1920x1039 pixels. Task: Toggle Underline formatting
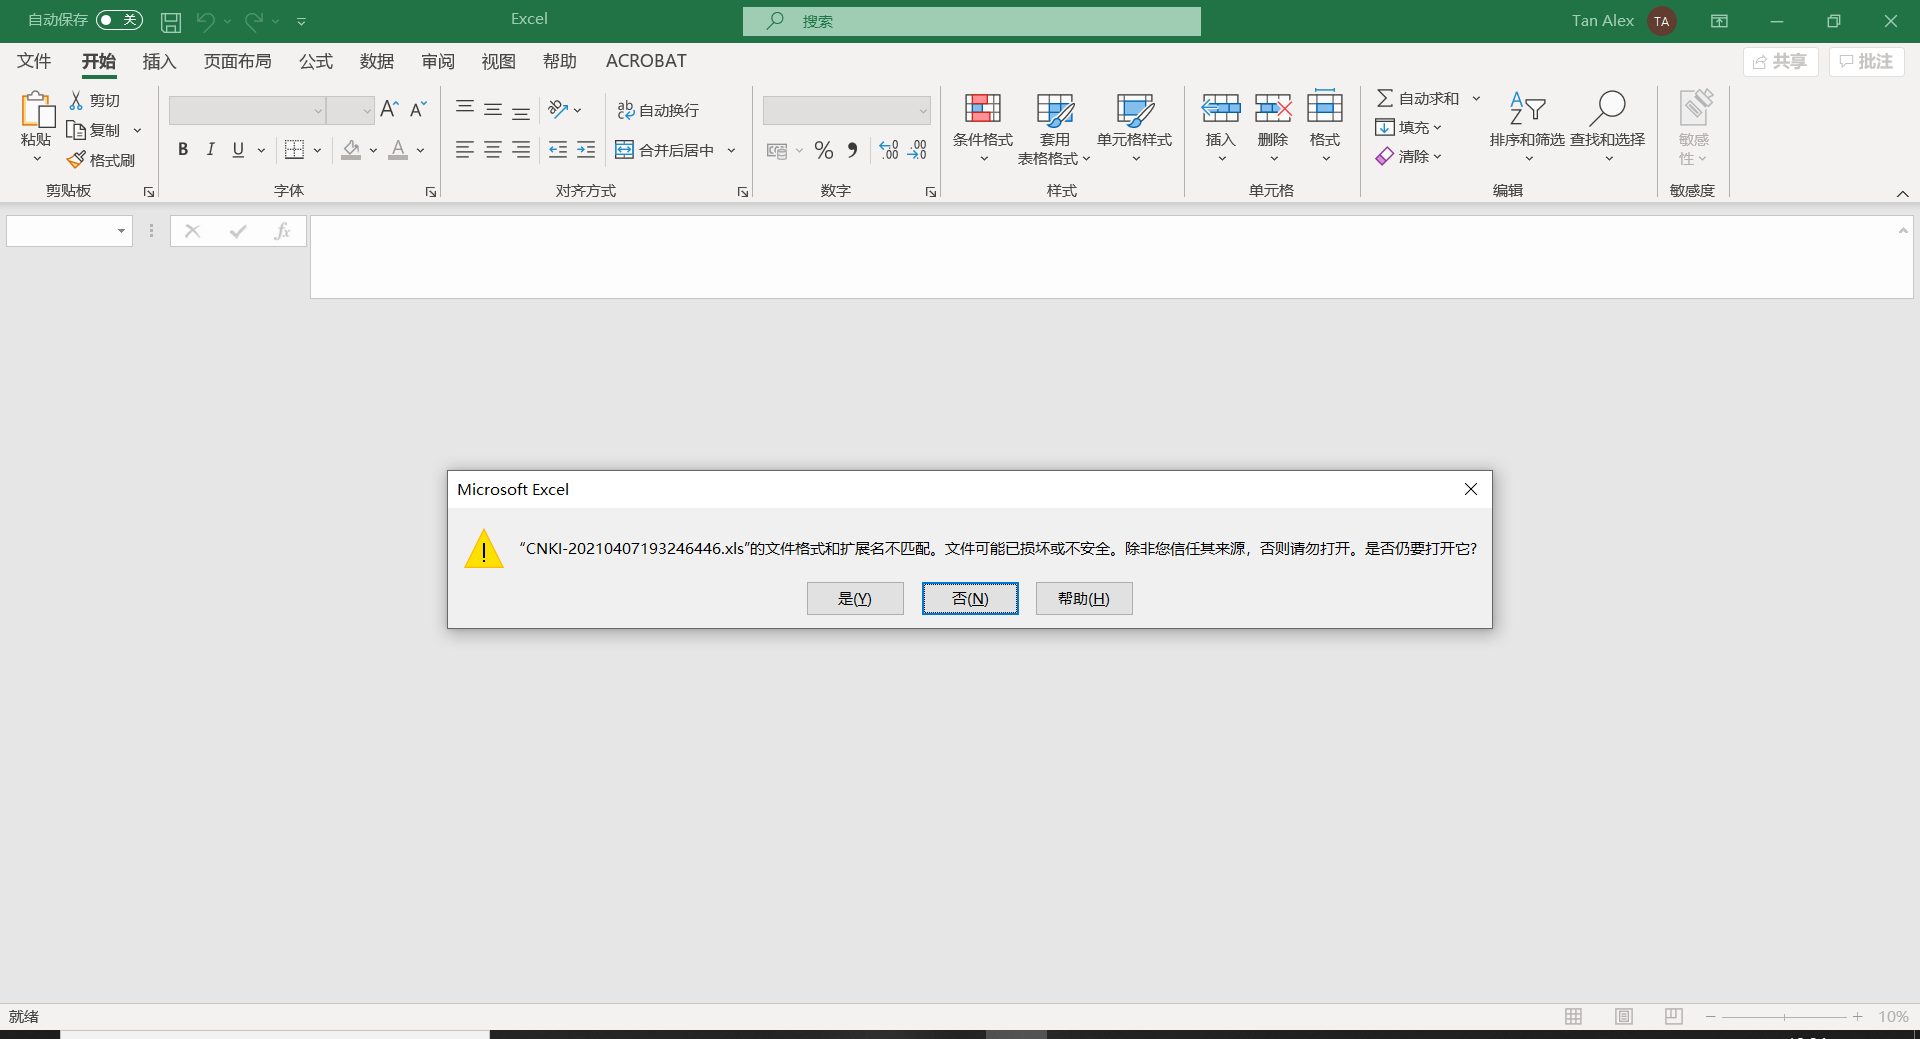coord(238,150)
